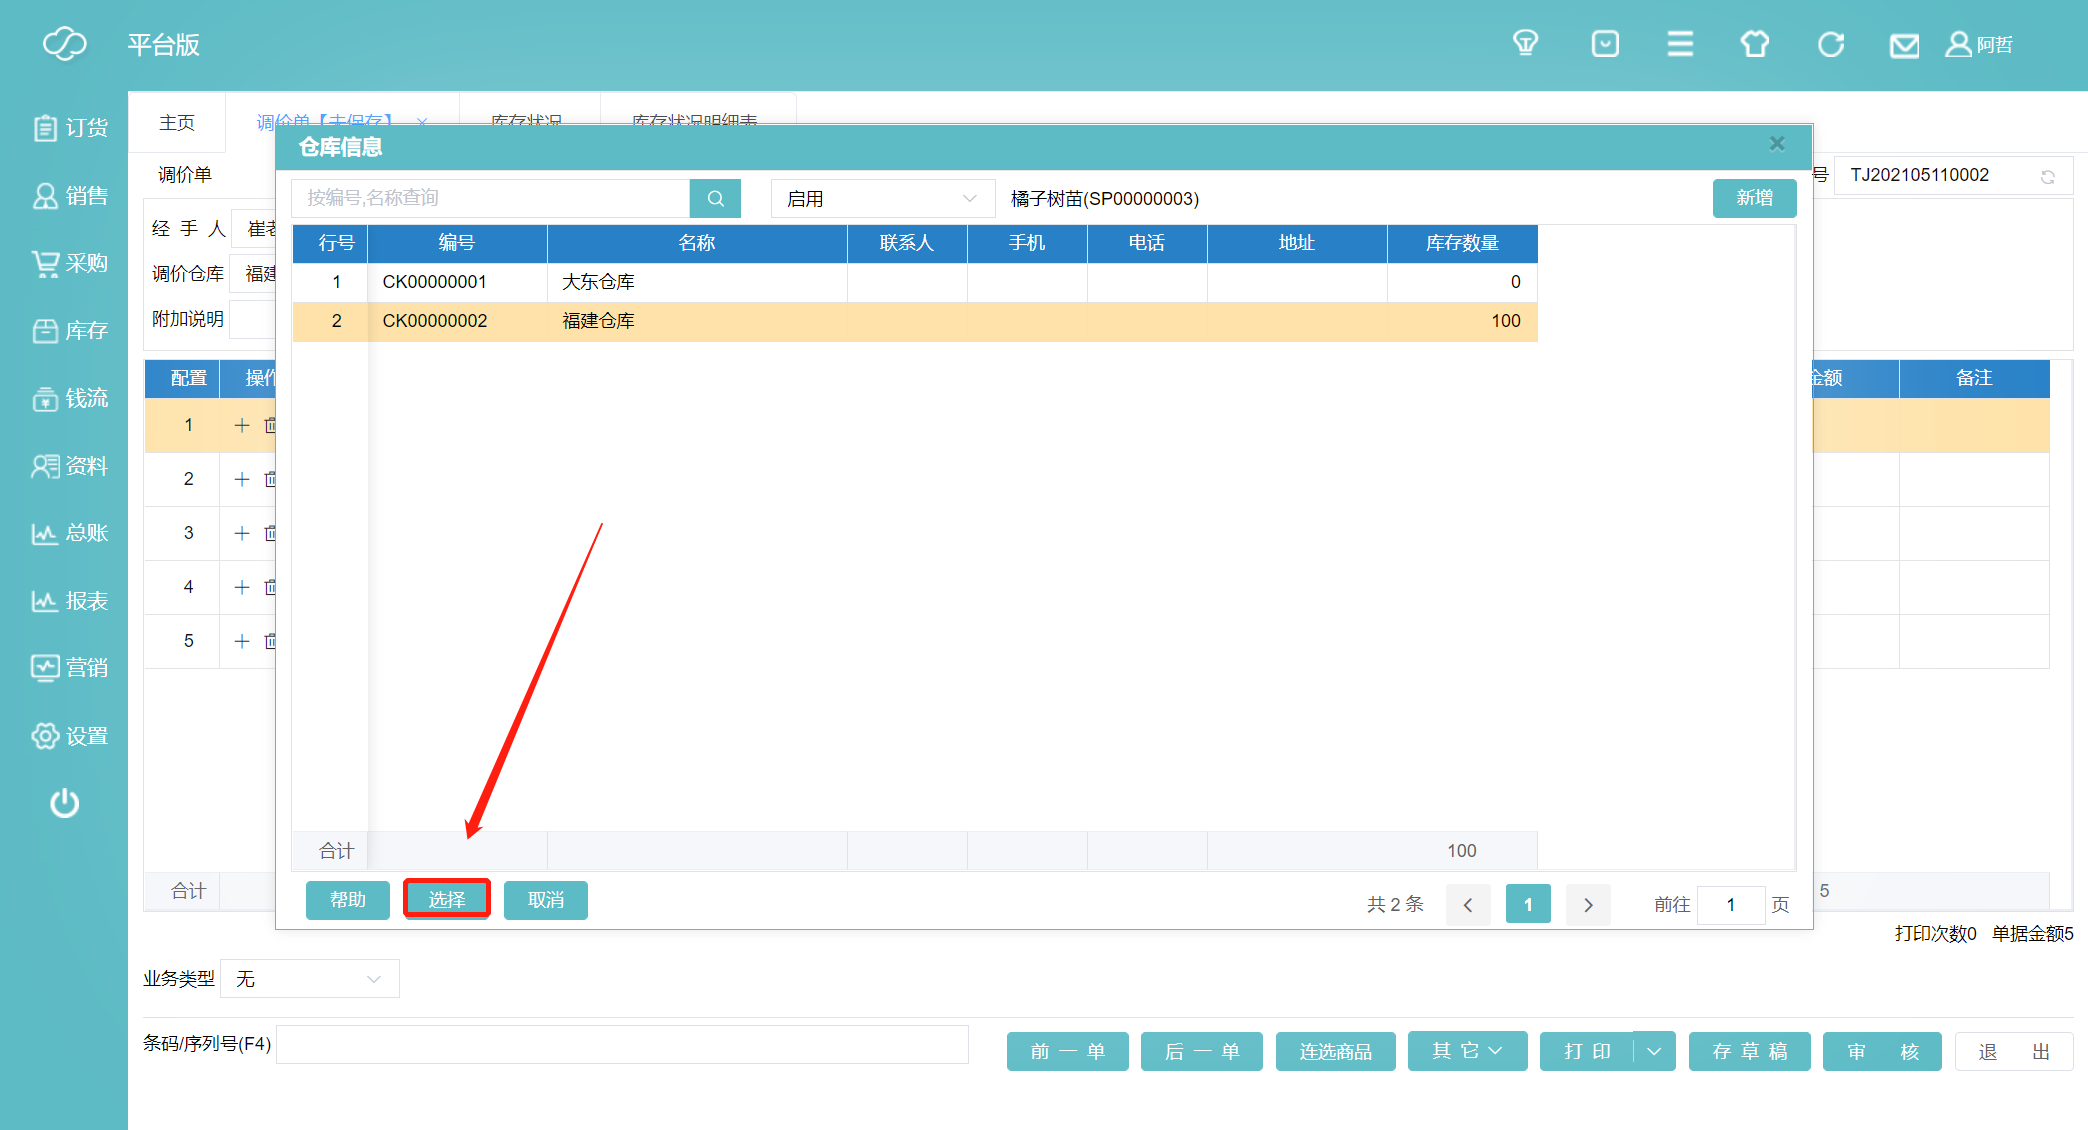
Task: Open the 其它 dropdown button
Action: (1467, 1051)
